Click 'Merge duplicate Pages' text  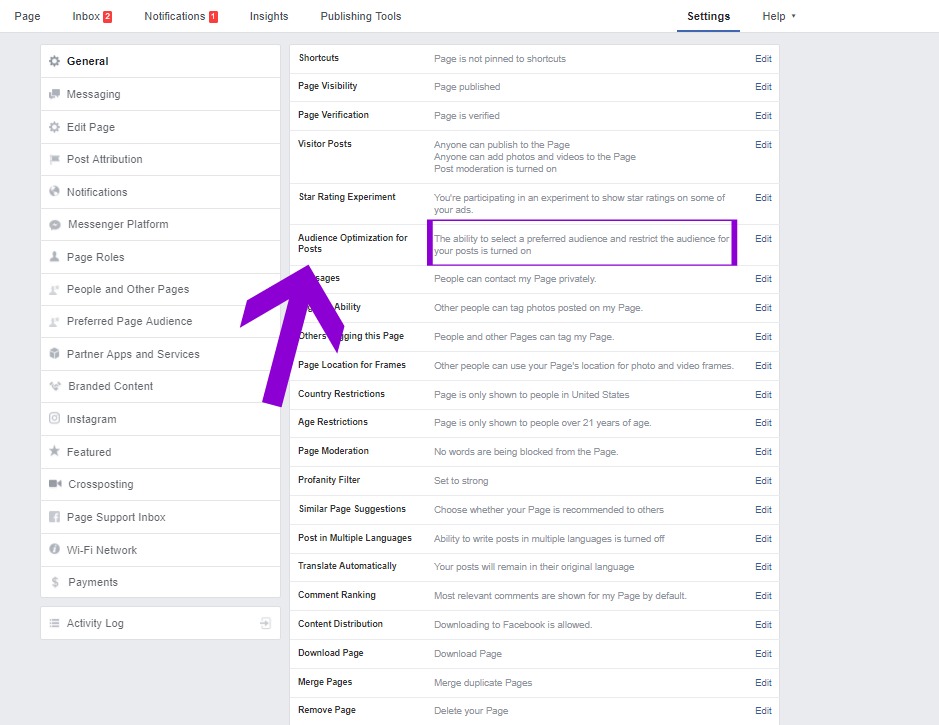point(483,682)
